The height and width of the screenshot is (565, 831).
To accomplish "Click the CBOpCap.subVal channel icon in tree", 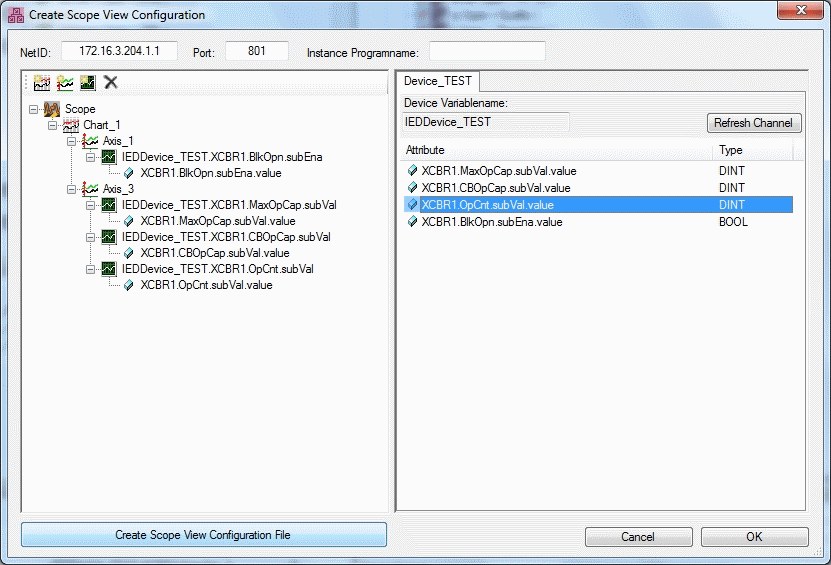I will pyautogui.click(x=109, y=237).
